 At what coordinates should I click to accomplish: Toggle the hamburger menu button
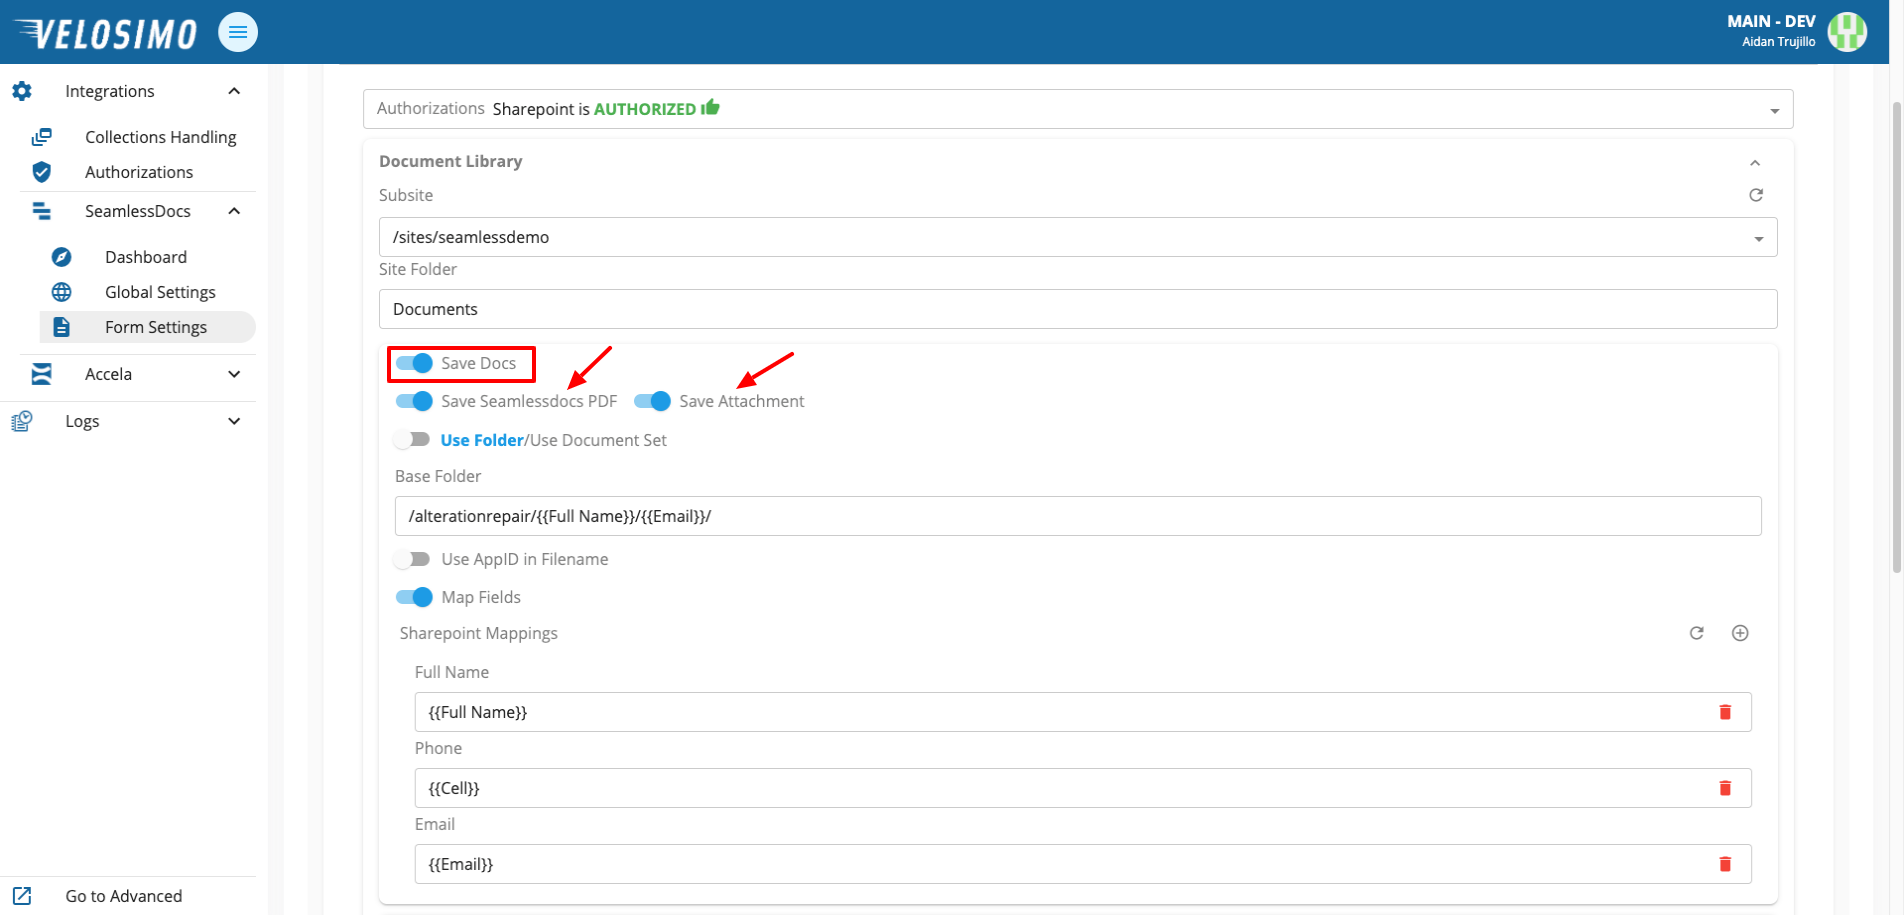point(238,32)
